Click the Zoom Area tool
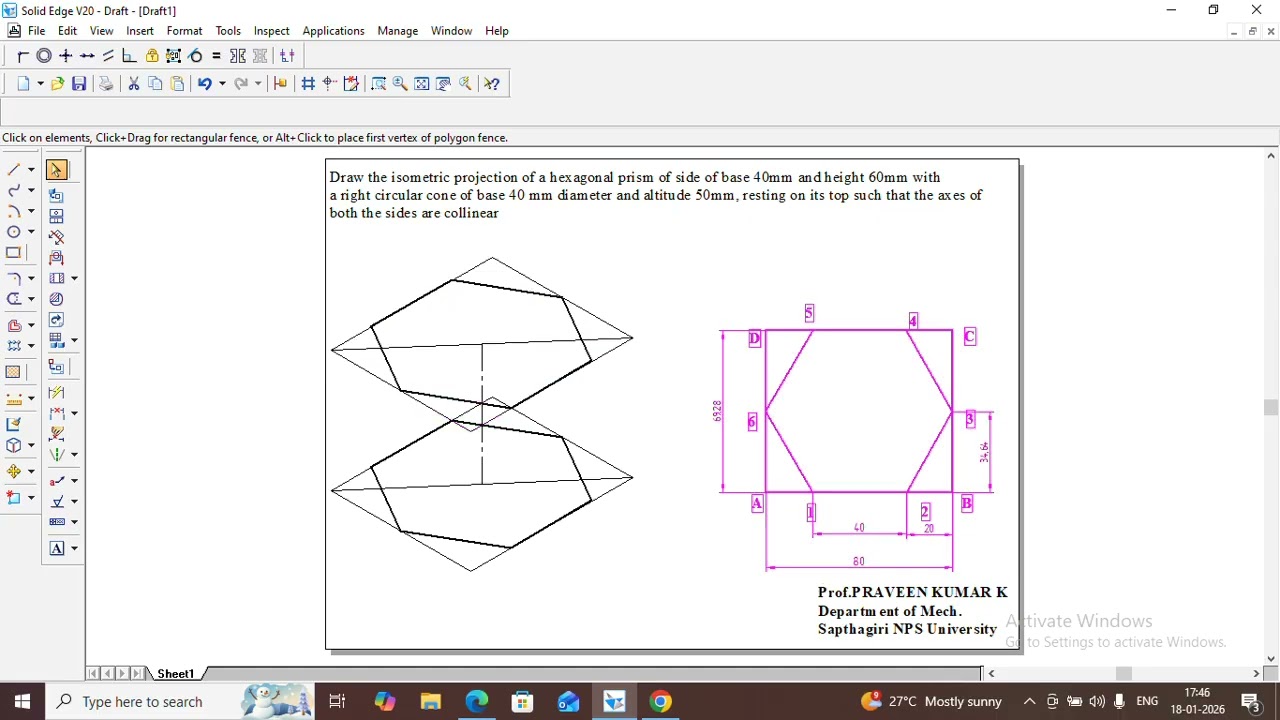Viewport: 1280px width, 720px height. (x=378, y=84)
